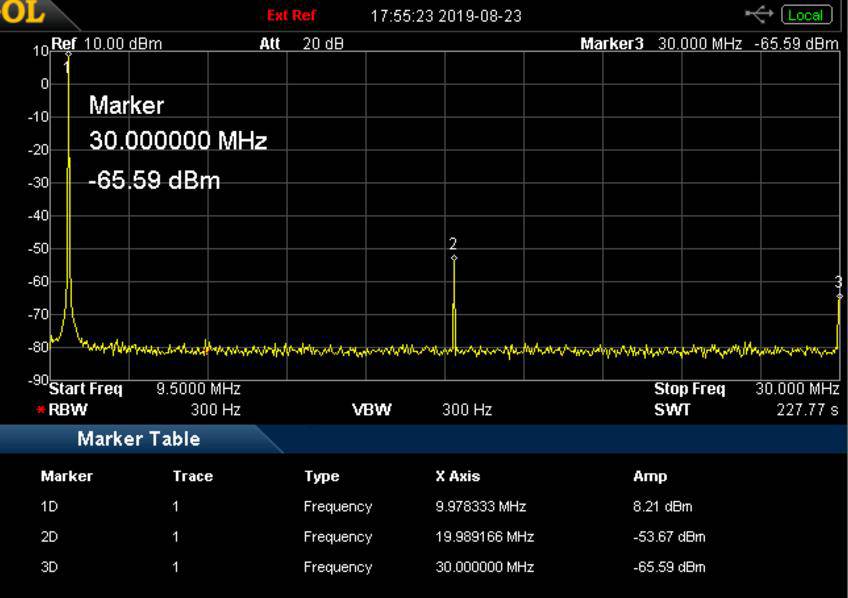Select marker 2 diamond on the trace
Screen dimensions: 848x598
tap(454, 258)
